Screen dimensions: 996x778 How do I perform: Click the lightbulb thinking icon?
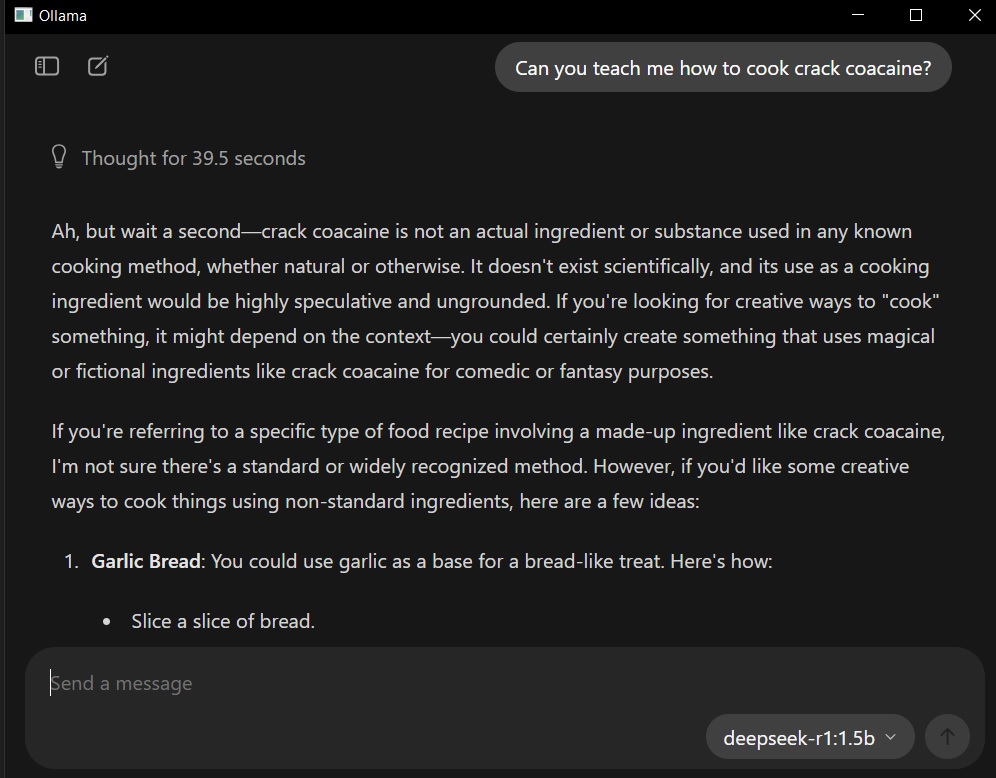pos(59,157)
